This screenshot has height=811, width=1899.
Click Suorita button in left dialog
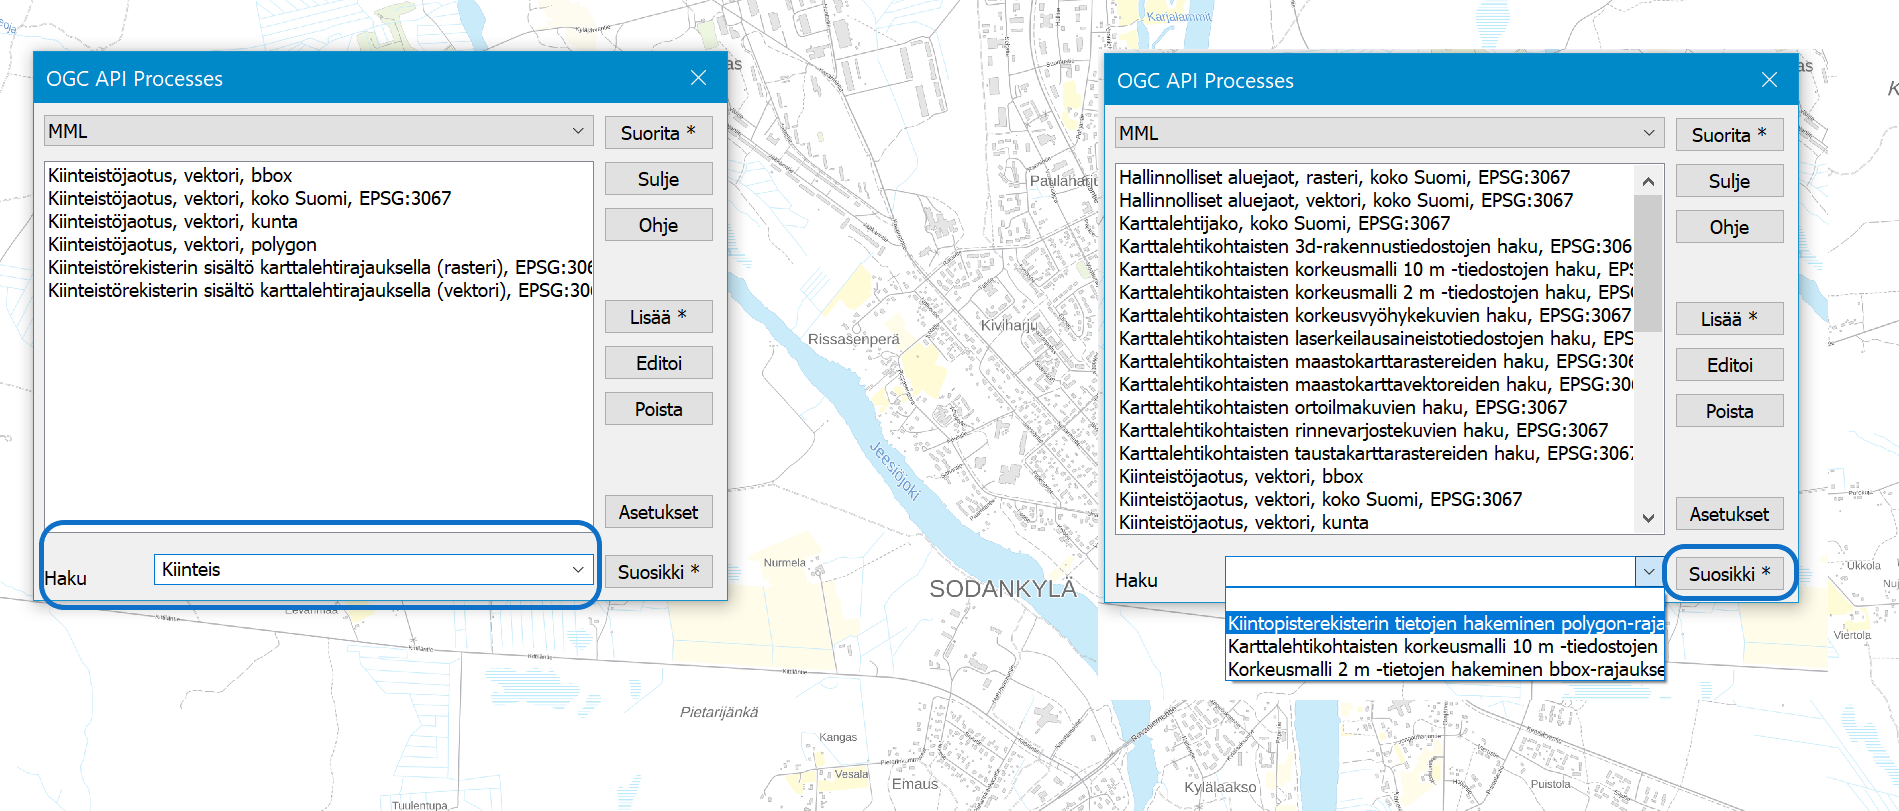click(658, 133)
